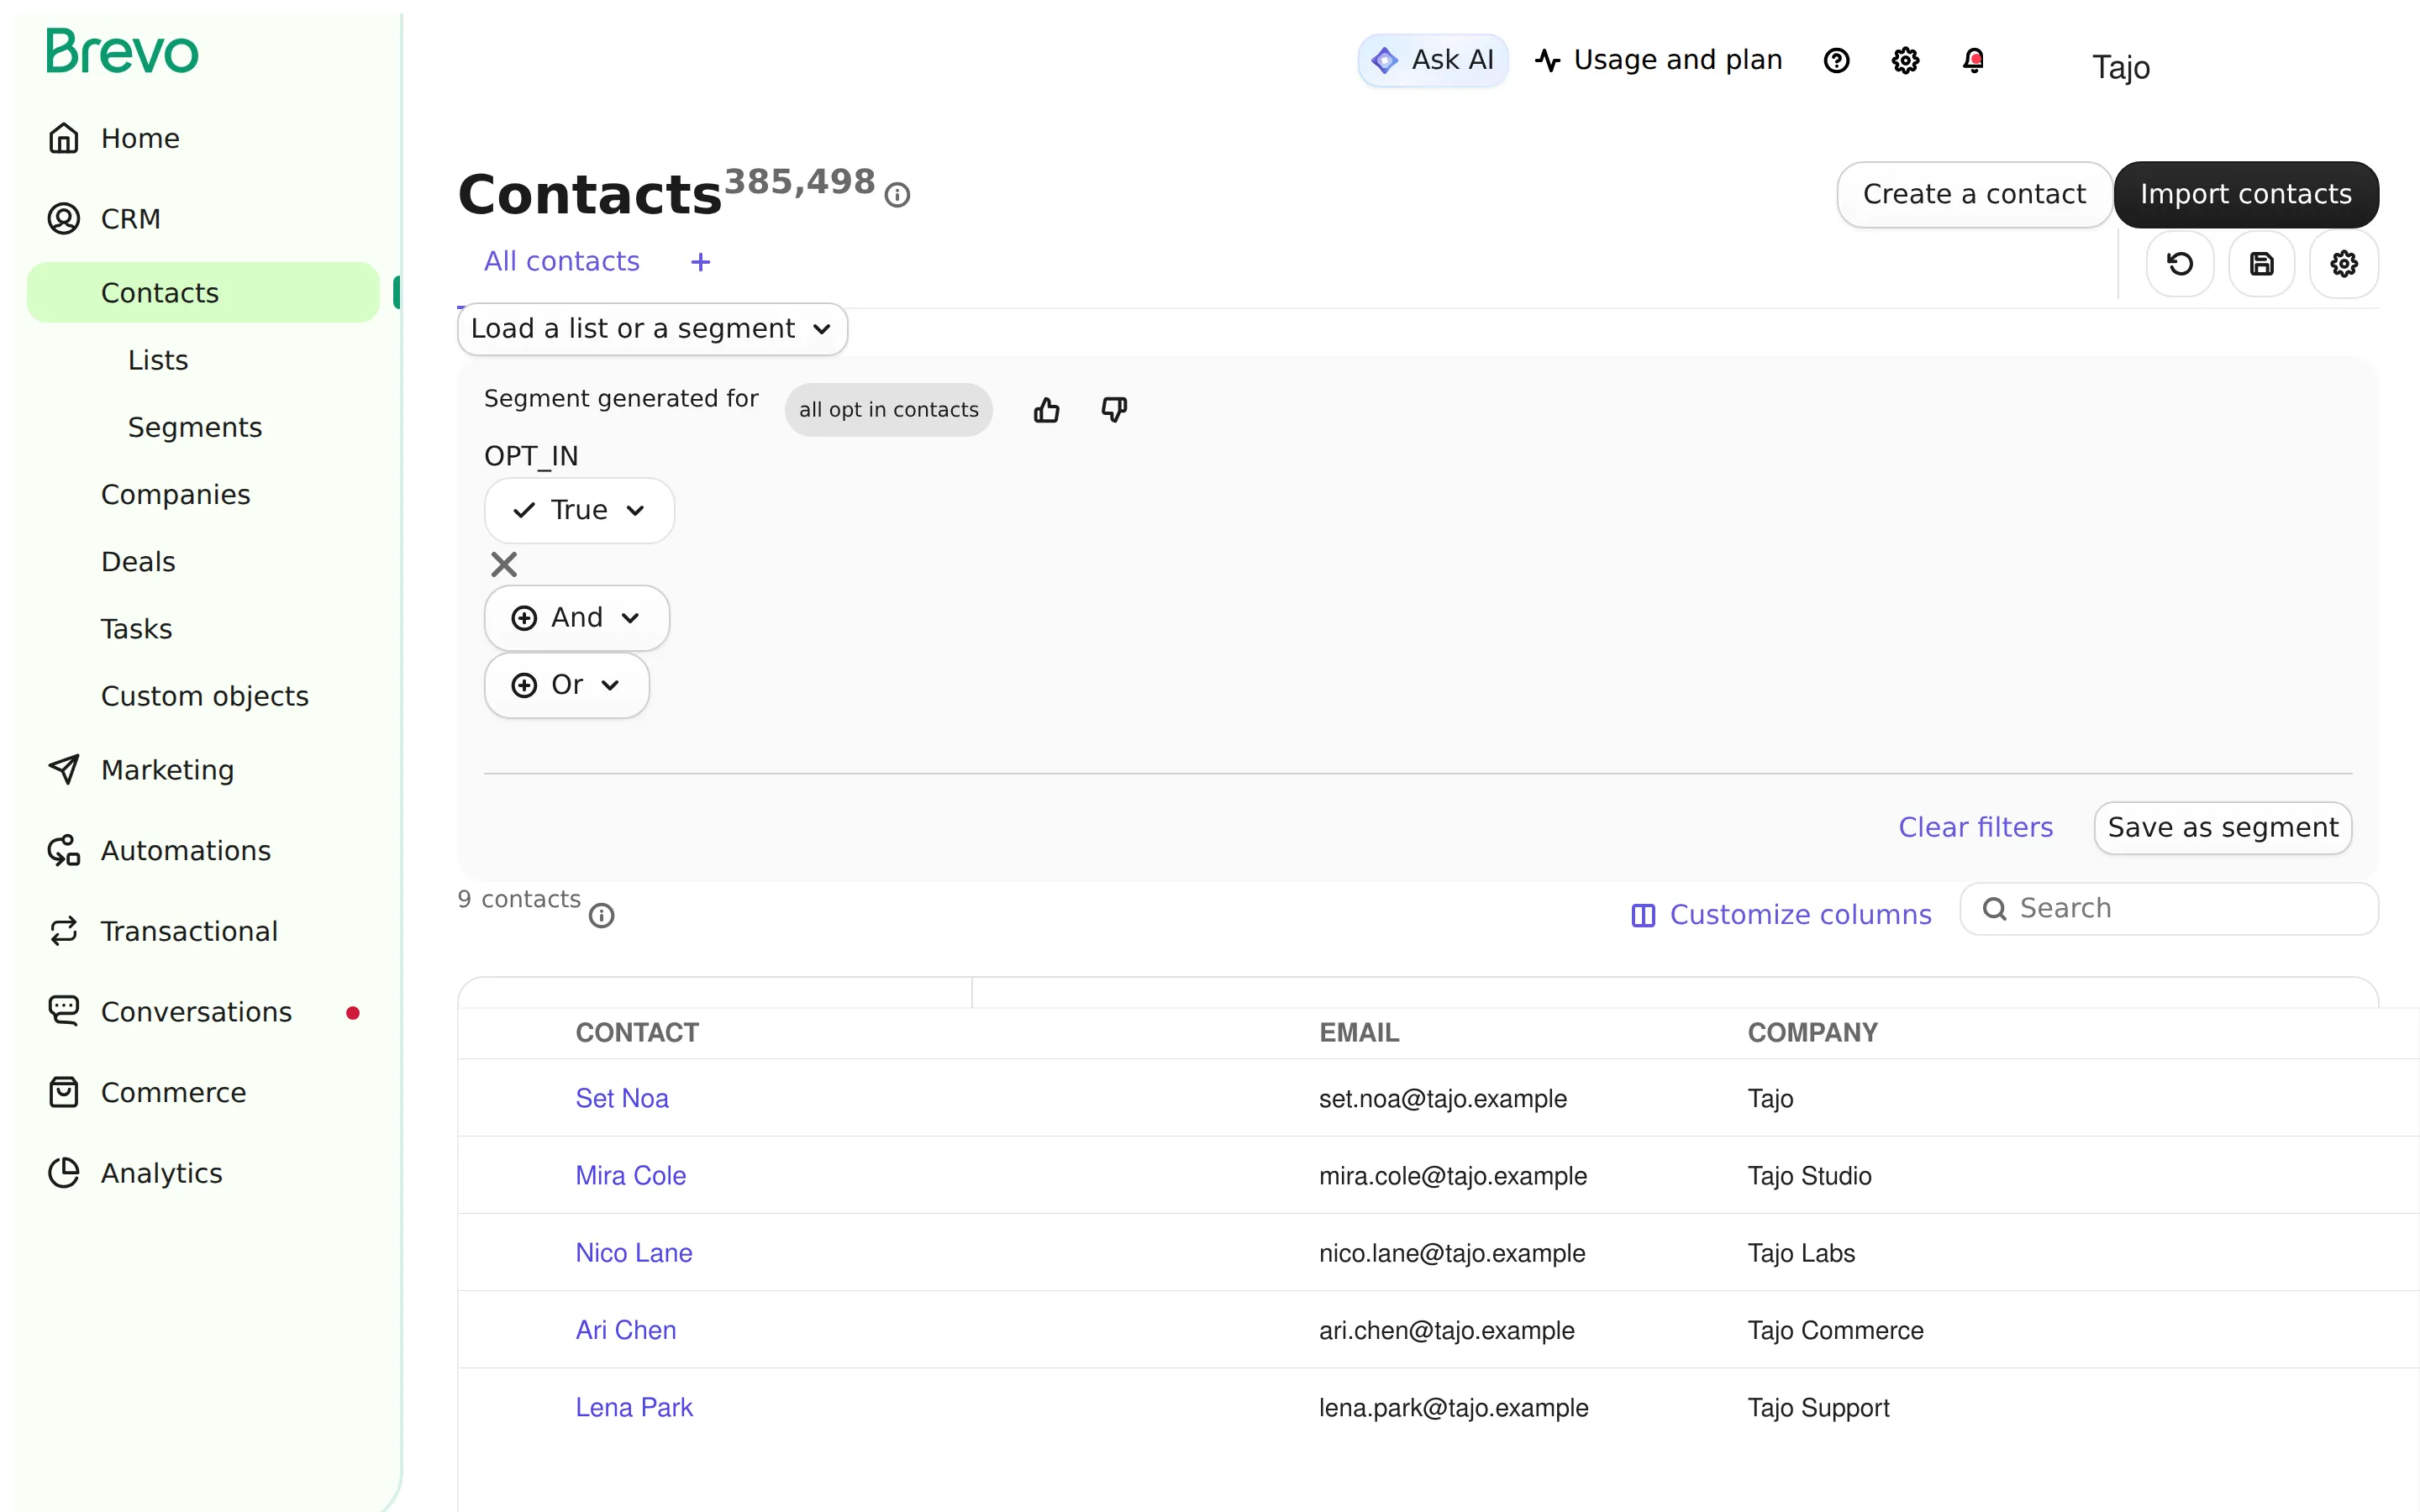The image size is (2420, 1512).
Task: Click email nico.lane@tajo.example
Action: (1452, 1253)
